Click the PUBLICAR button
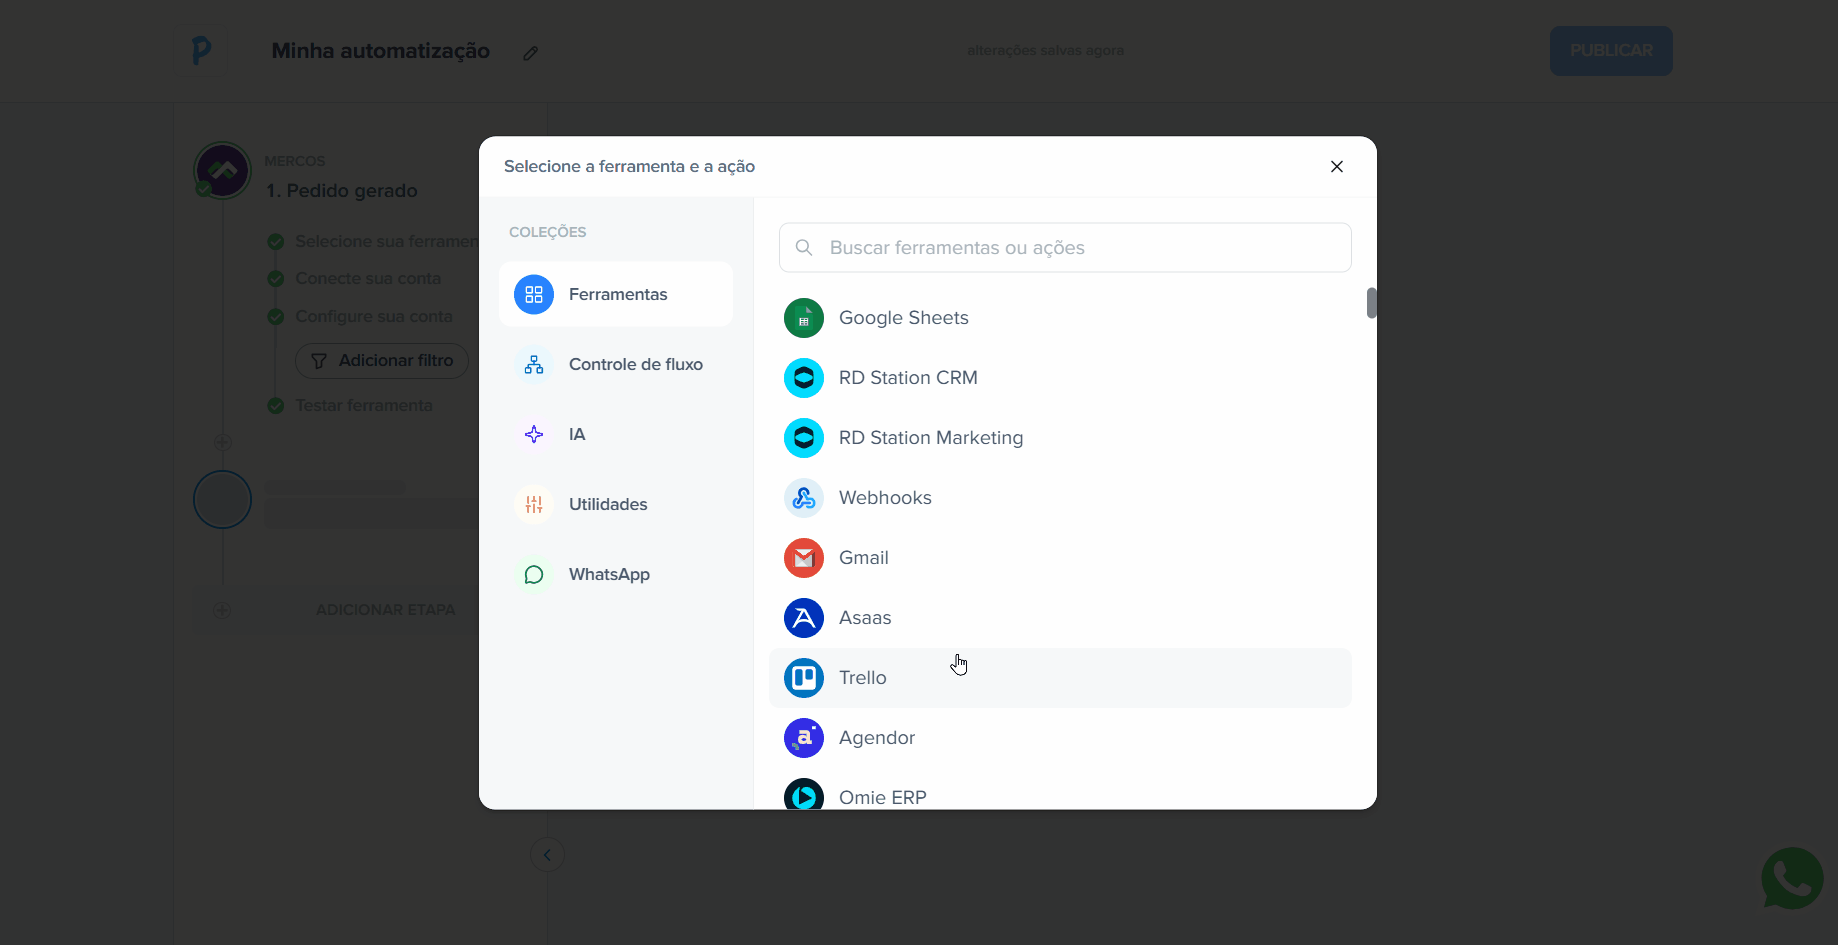Viewport: 1838px width, 945px height. coord(1611,50)
